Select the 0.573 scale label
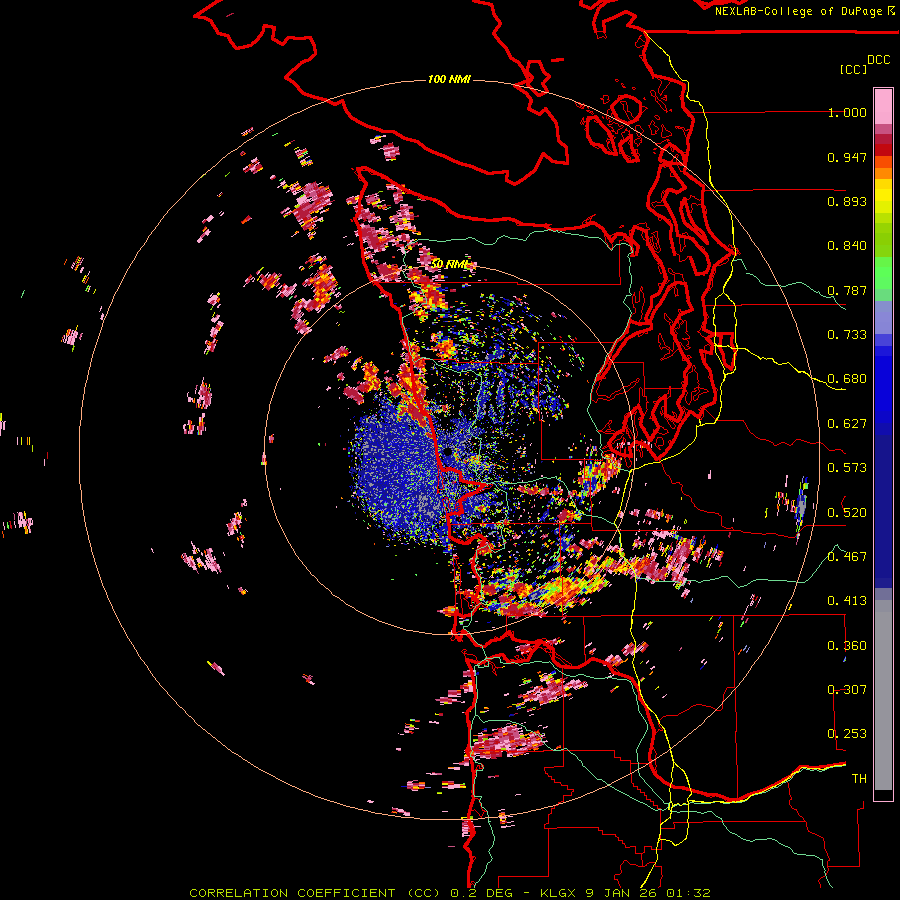Viewport: 900px width, 900px height. [x=847, y=468]
